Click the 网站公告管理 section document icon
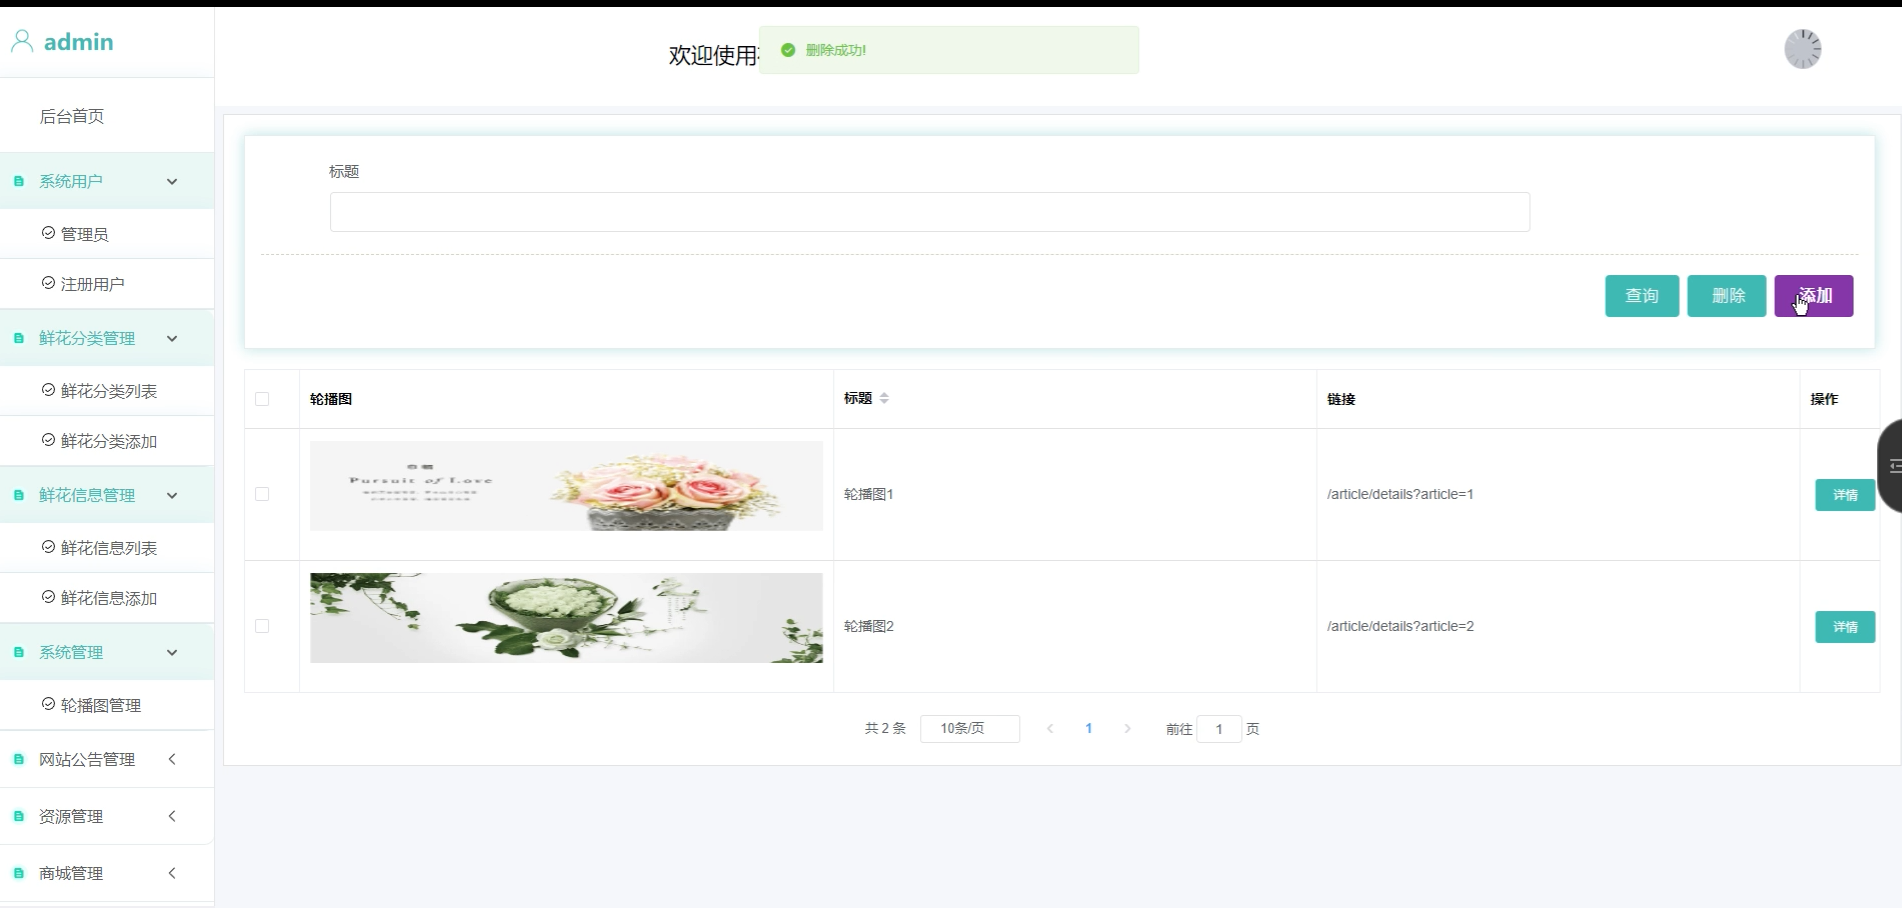 coord(18,759)
